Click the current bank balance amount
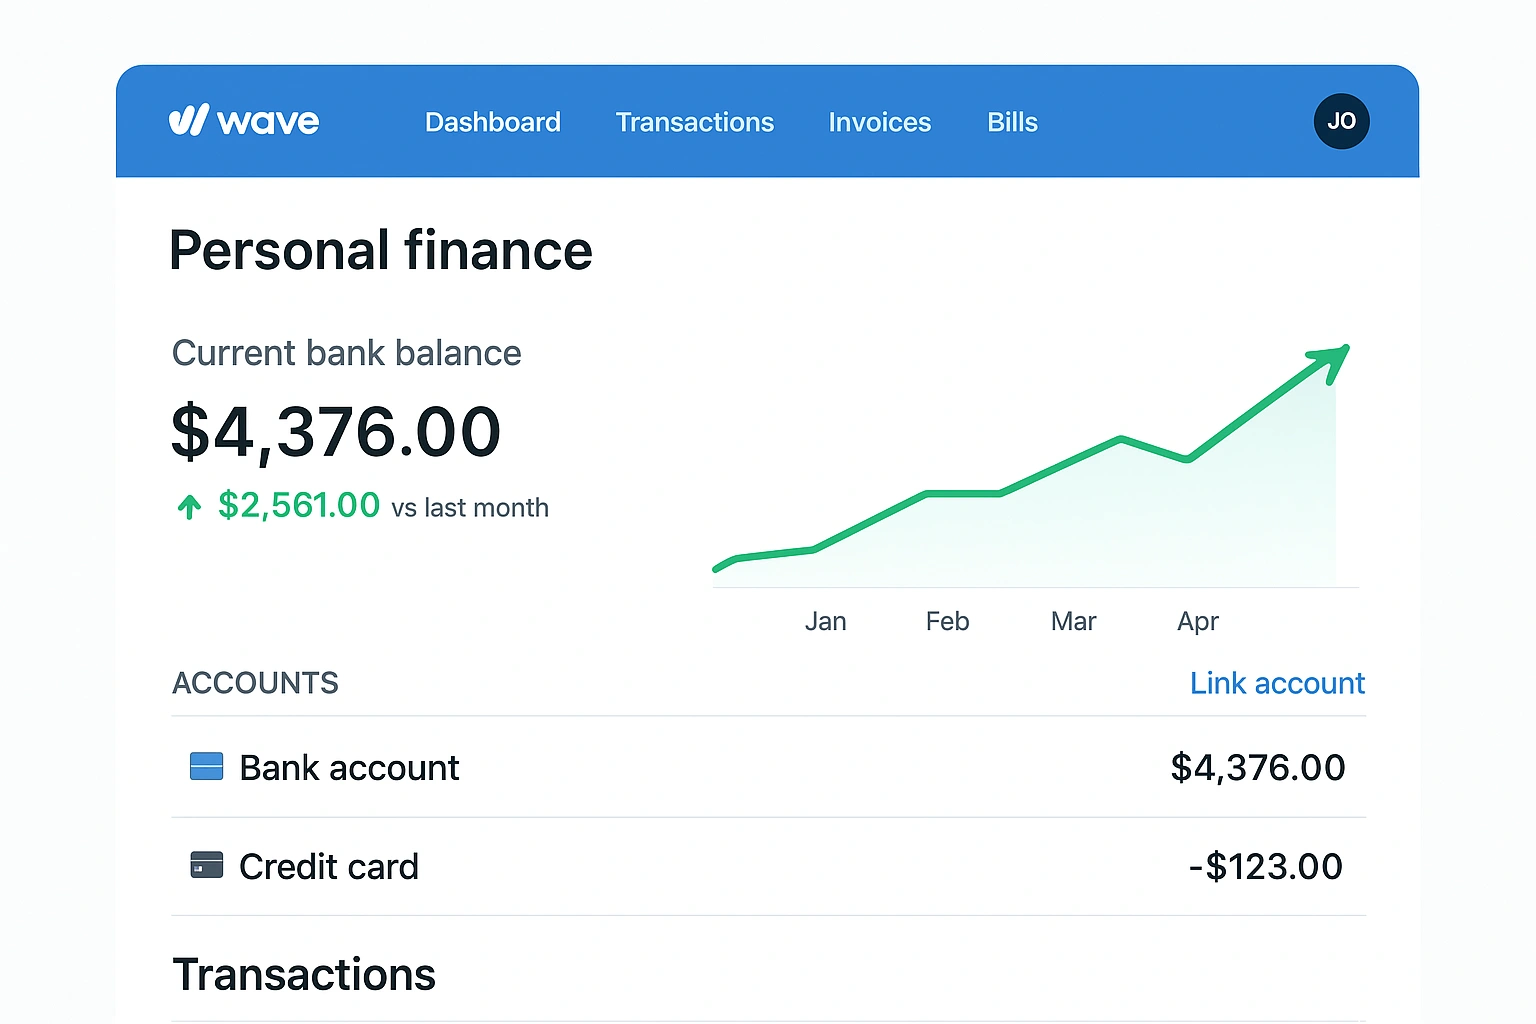Viewport: 1536px width, 1024px height. tap(336, 431)
